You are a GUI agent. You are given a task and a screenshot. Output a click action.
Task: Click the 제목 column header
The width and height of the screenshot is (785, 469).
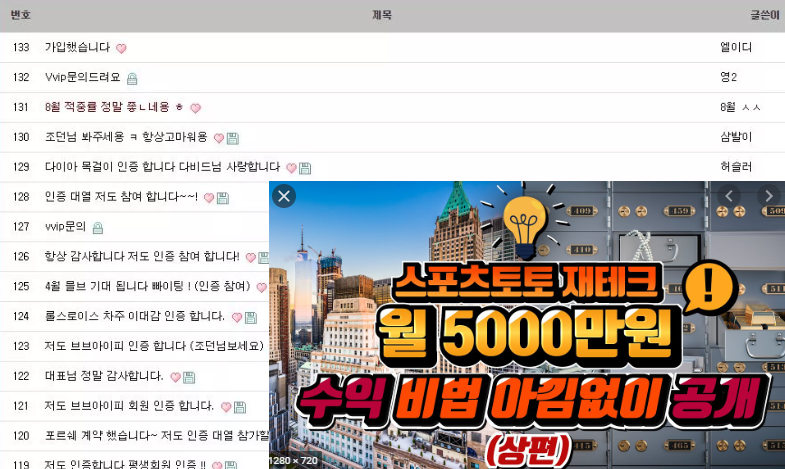coord(381,15)
